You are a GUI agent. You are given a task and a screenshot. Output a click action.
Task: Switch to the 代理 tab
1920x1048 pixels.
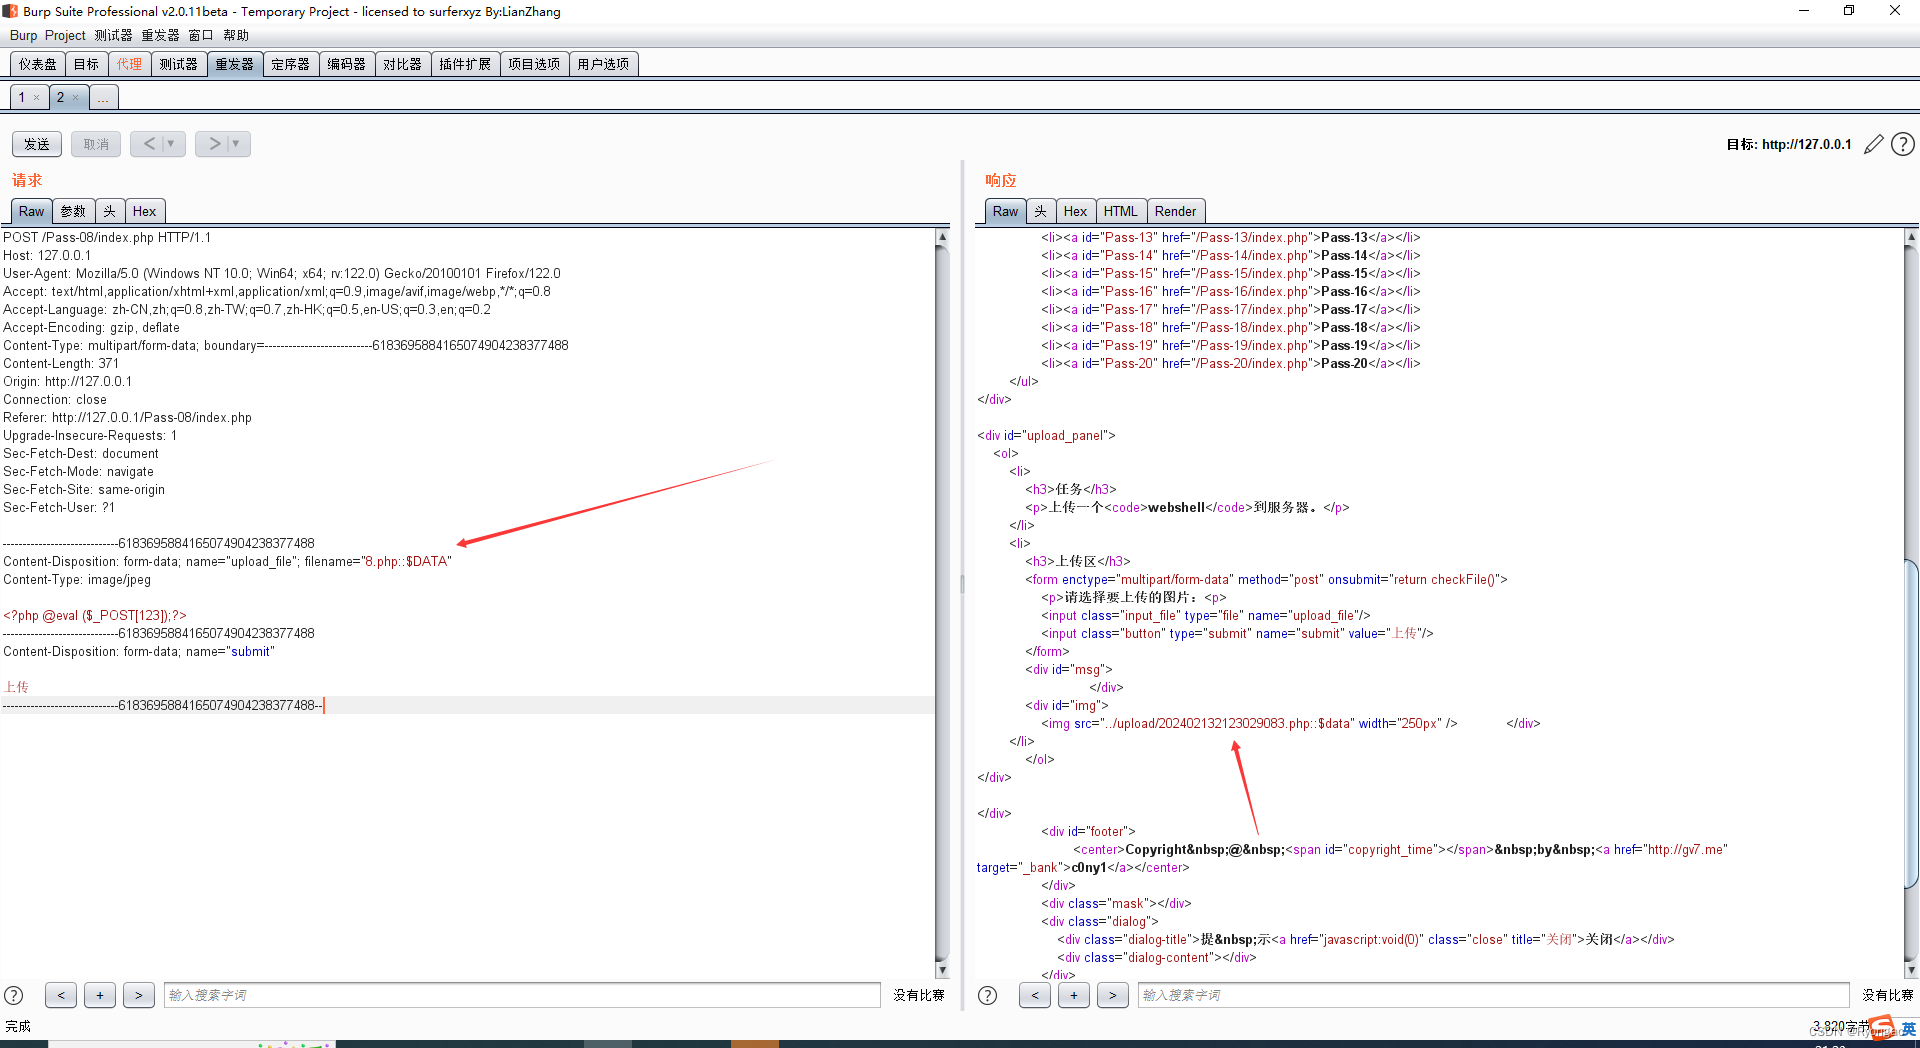point(129,64)
